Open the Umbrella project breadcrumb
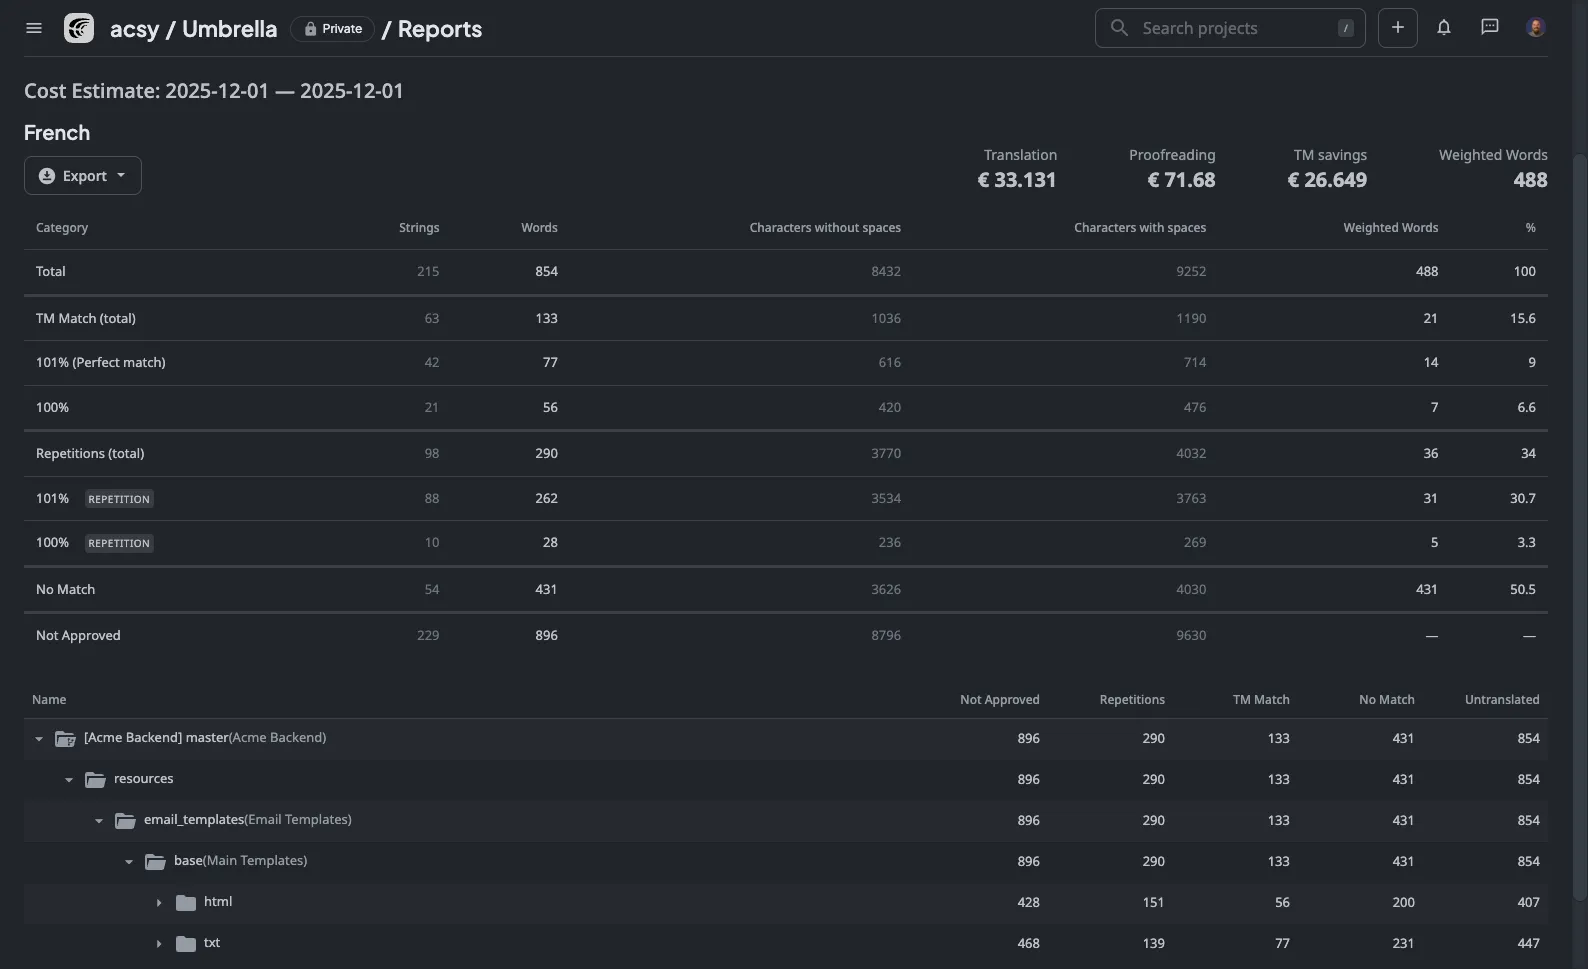This screenshot has width=1588, height=969. point(229,29)
